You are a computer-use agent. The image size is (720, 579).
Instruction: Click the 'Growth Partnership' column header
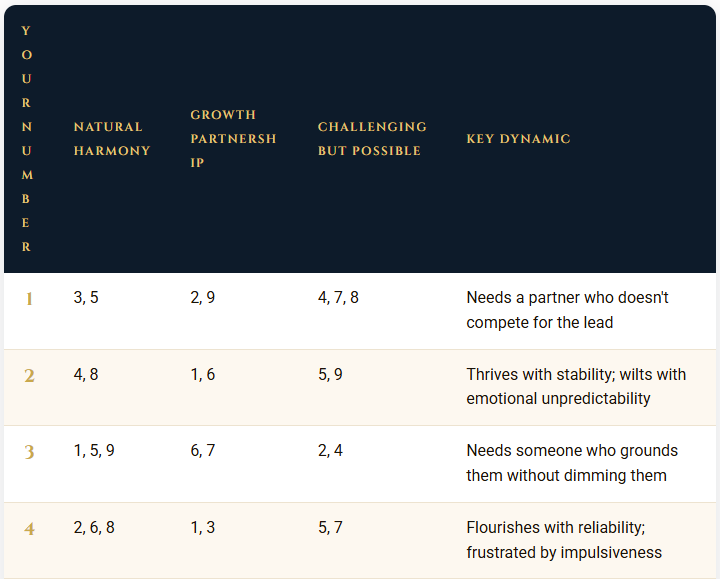click(x=233, y=139)
